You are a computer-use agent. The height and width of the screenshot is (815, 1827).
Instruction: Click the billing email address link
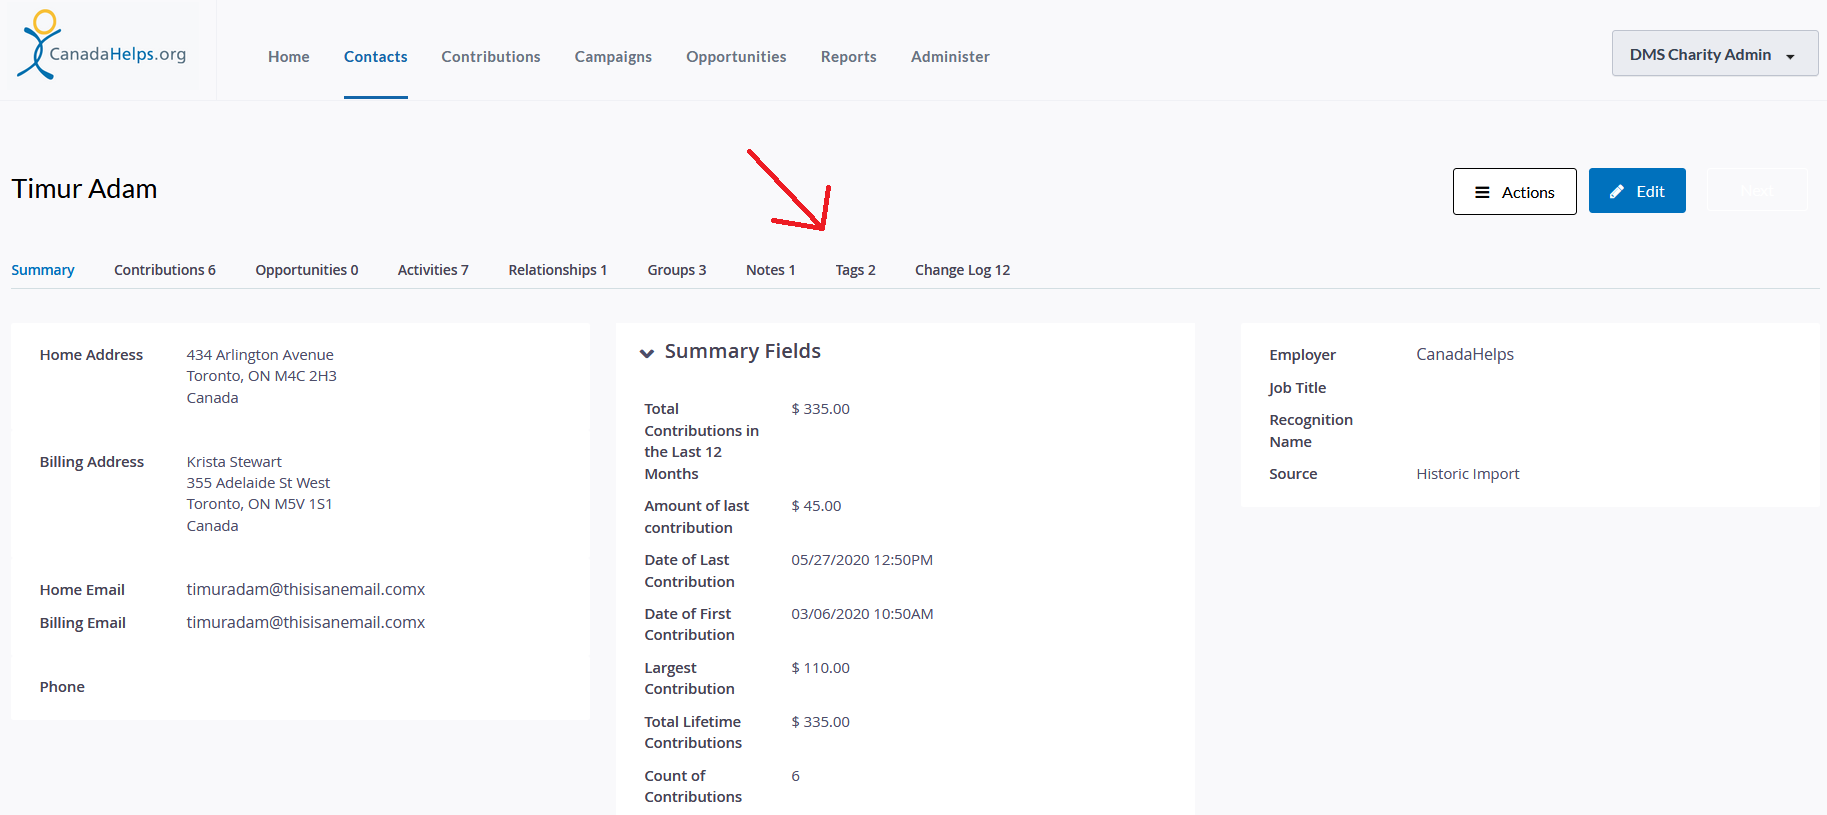[306, 622]
